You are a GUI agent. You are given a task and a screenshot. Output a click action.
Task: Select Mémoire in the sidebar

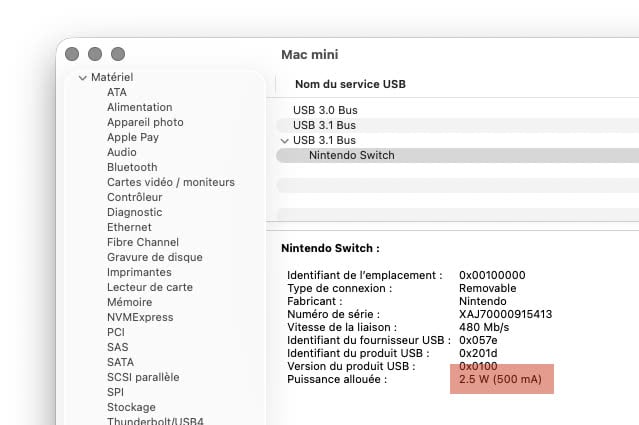130,302
